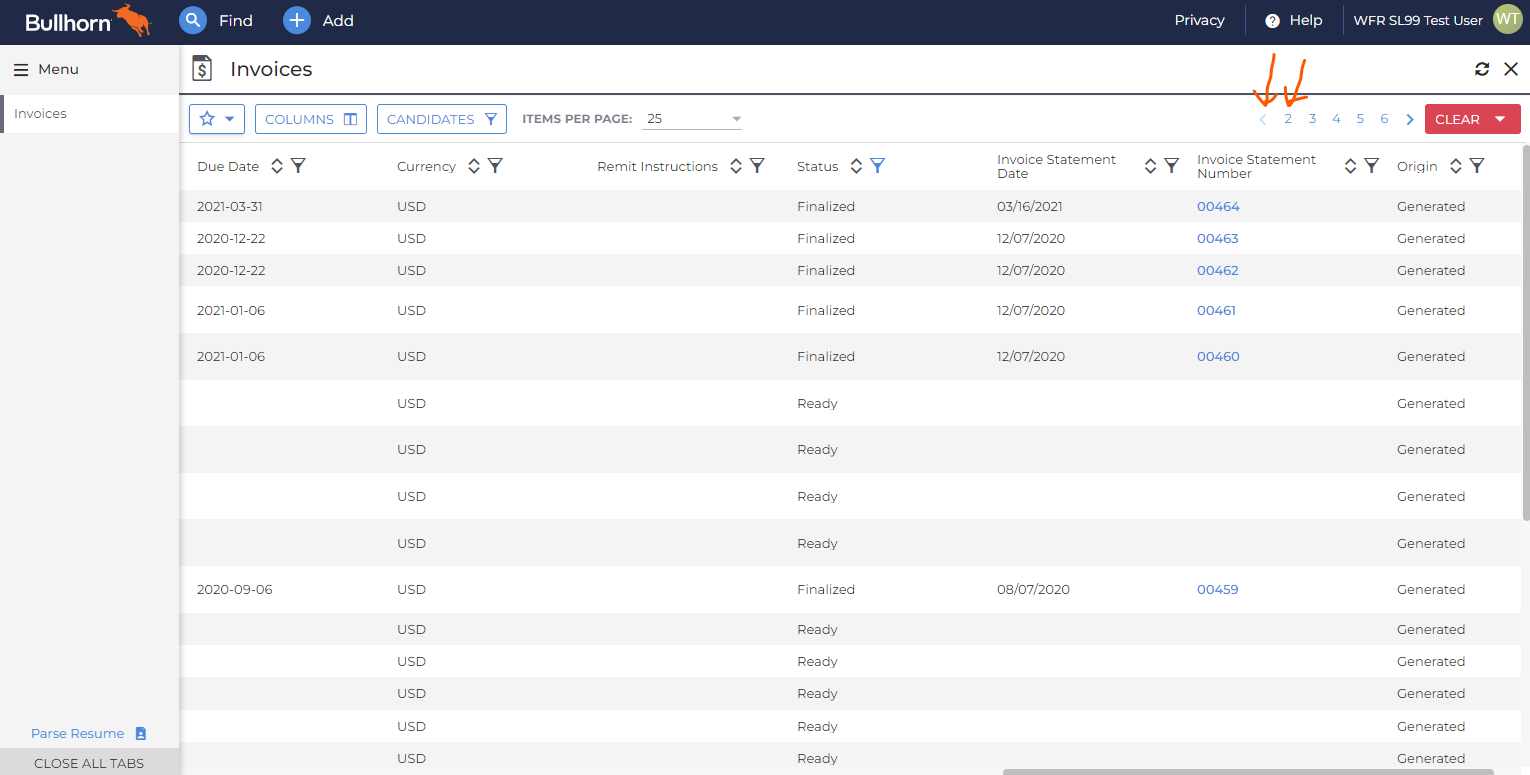Click the Add plus icon
This screenshot has height=775, width=1530.
pos(296,20)
